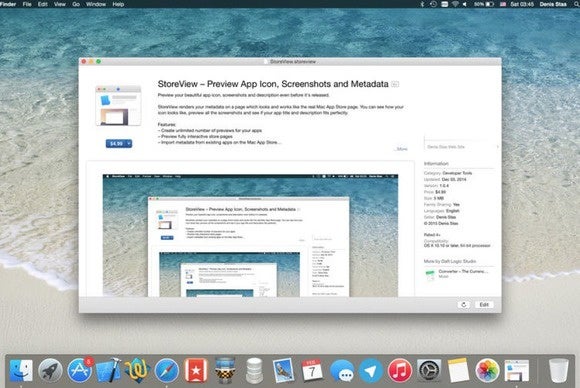Open Time Machine menu bar icon
The image size is (580, 388).
[433, 4]
